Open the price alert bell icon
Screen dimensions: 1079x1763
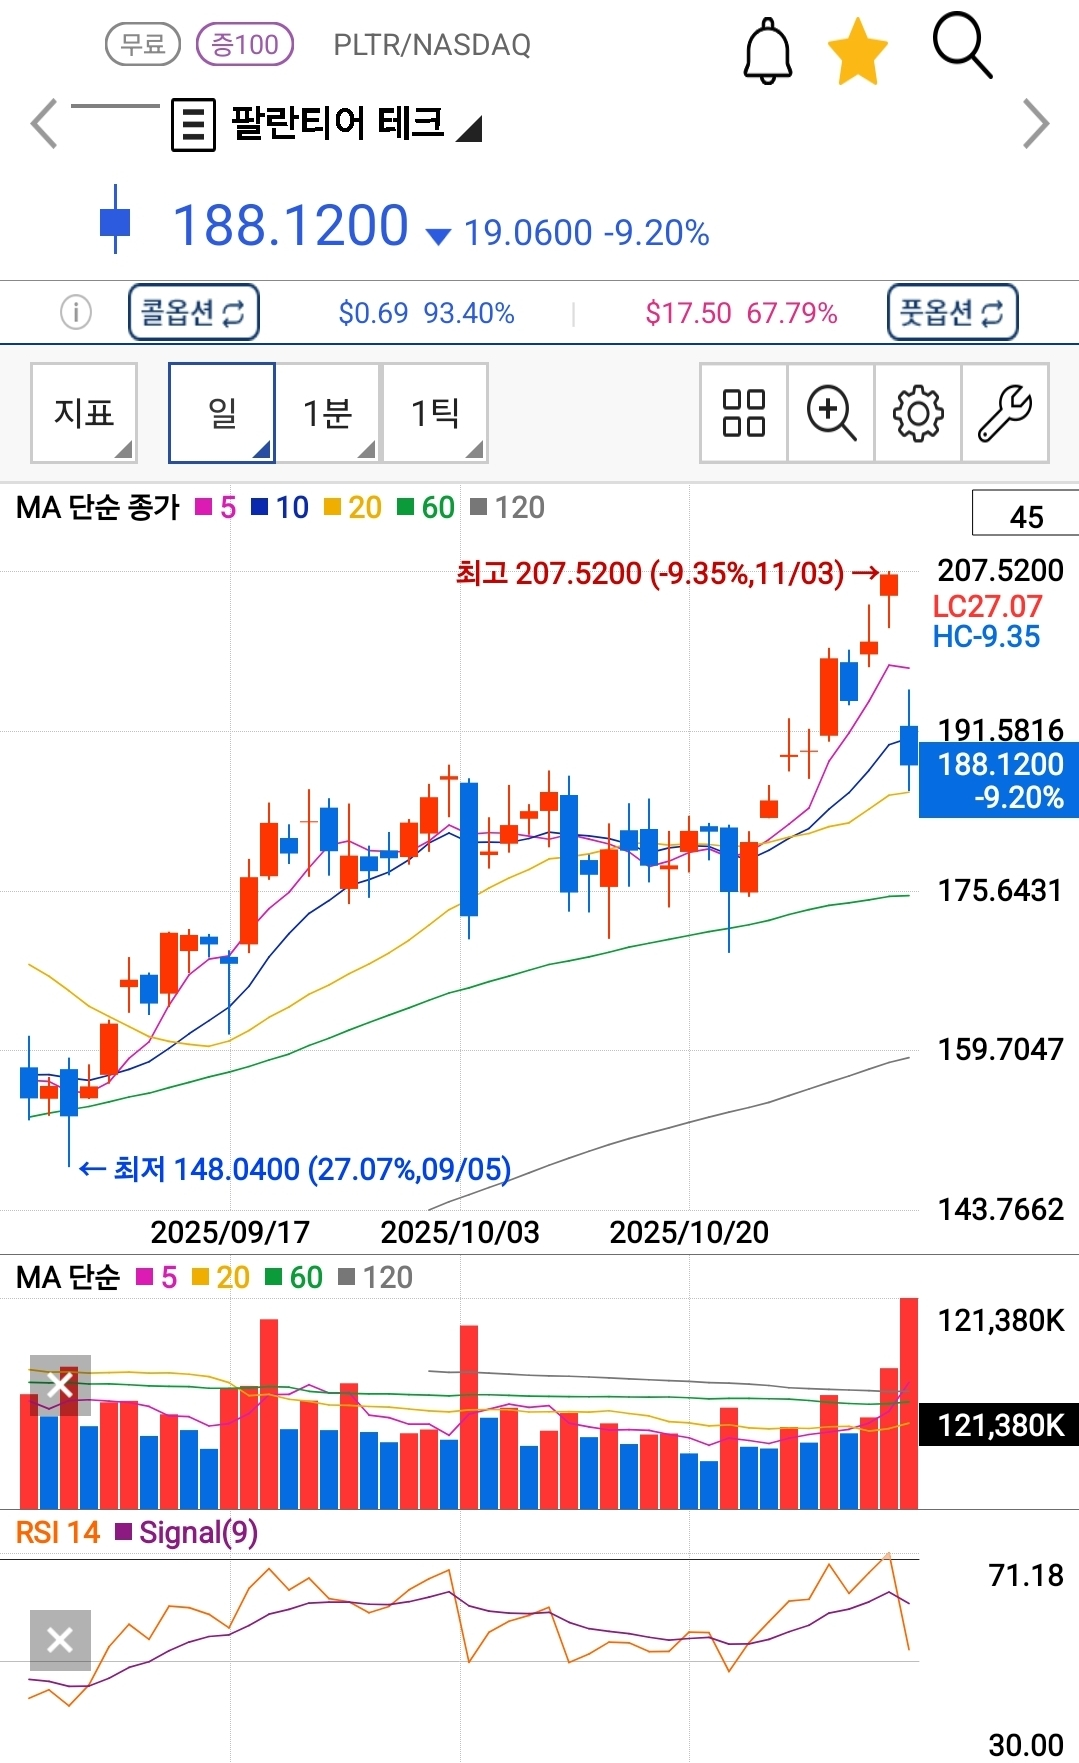click(767, 50)
